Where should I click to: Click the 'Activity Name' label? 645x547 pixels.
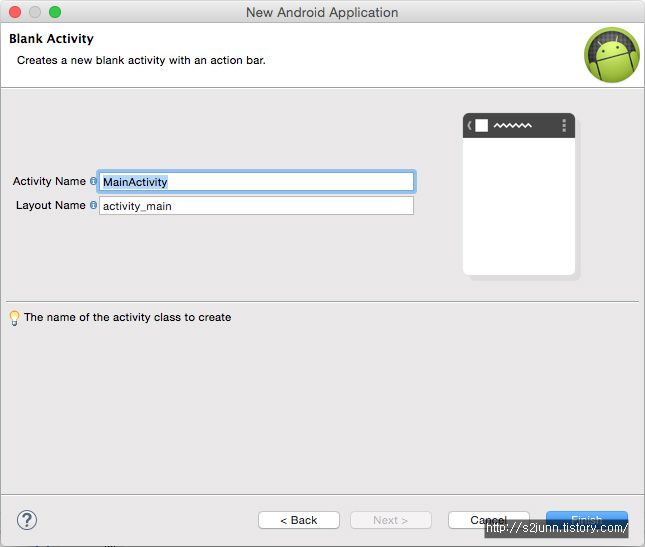tap(49, 181)
